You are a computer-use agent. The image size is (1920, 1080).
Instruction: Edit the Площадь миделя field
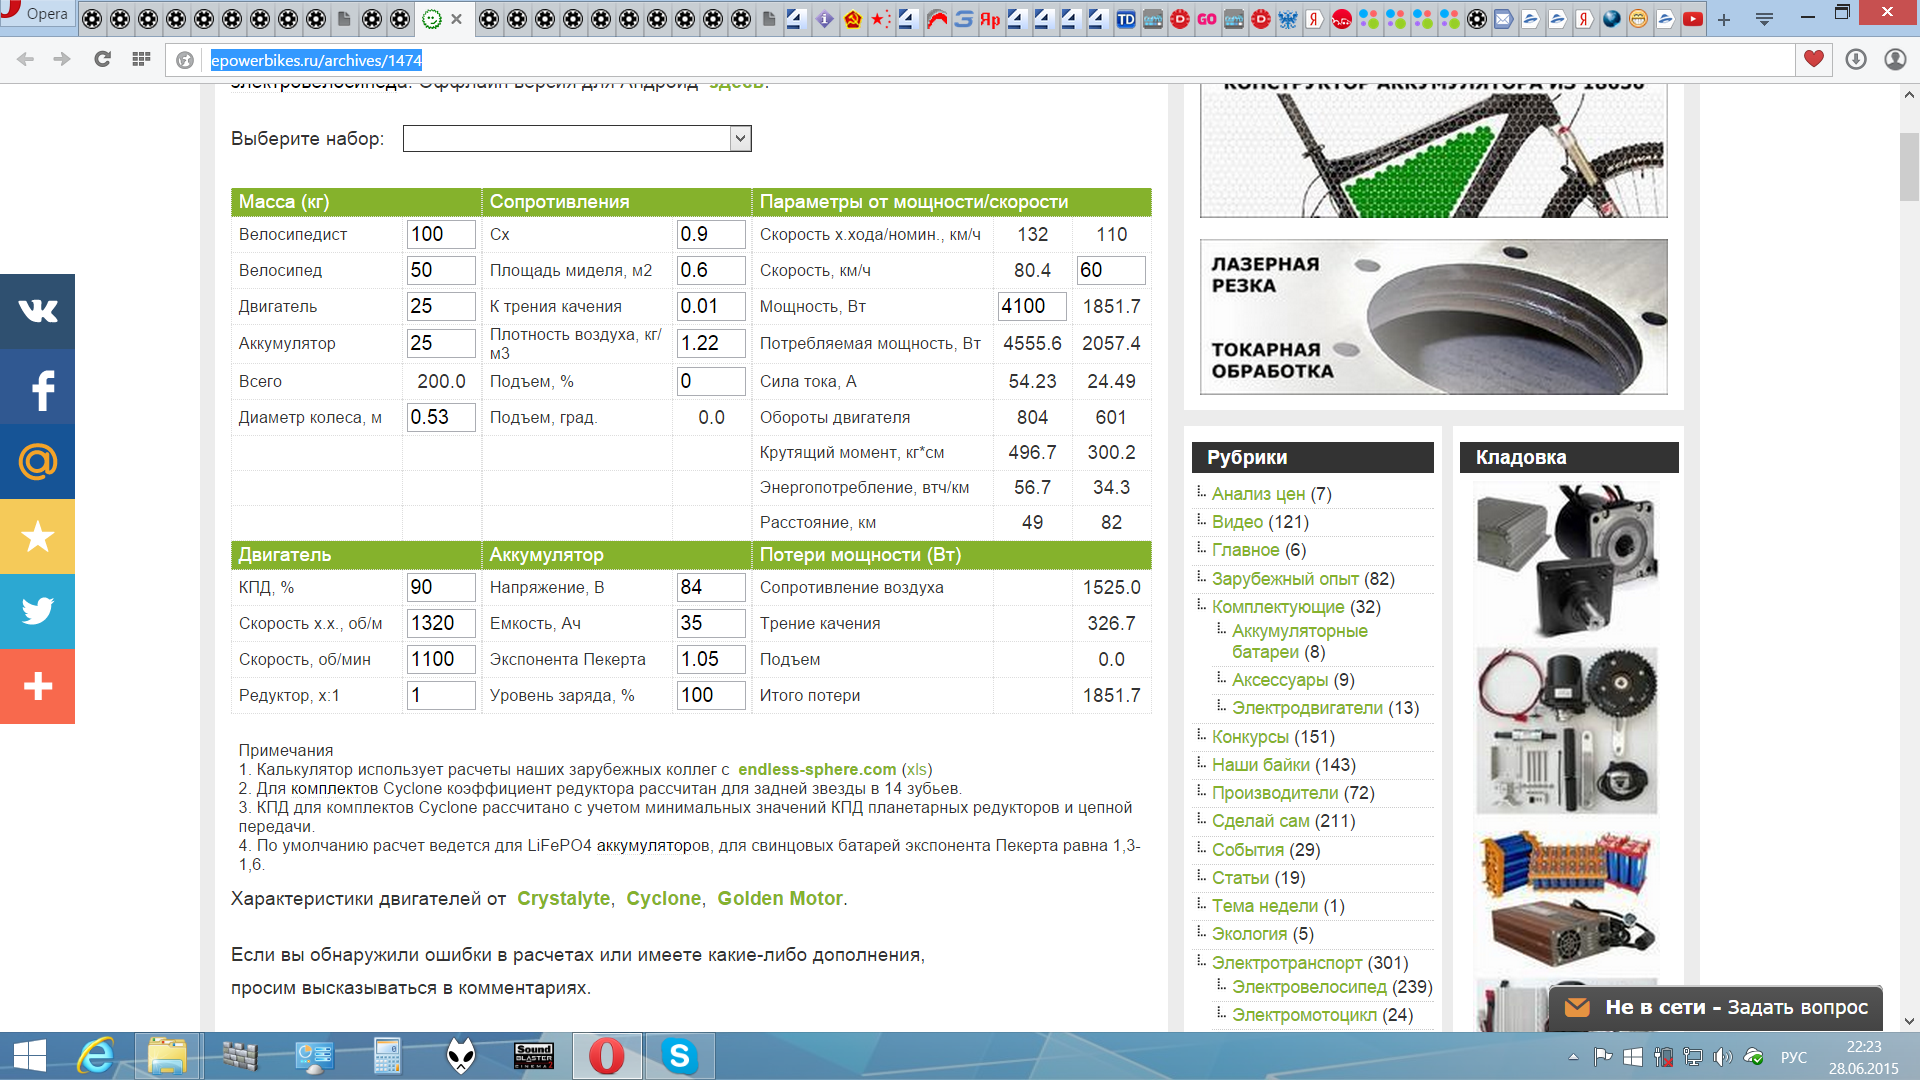pos(711,270)
